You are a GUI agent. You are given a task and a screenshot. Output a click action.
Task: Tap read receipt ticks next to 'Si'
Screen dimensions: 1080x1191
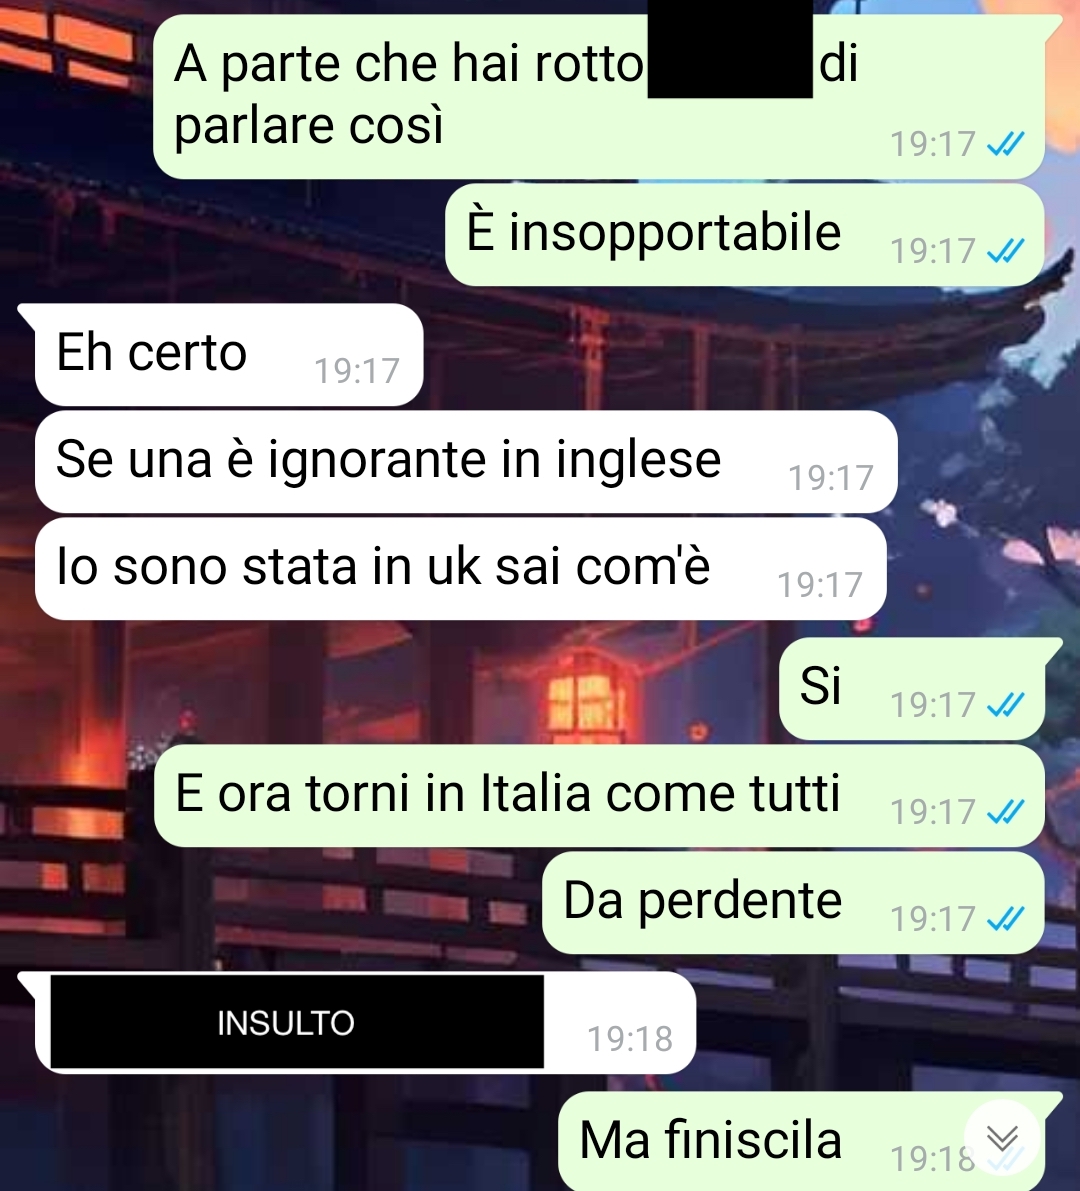coord(1006,705)
